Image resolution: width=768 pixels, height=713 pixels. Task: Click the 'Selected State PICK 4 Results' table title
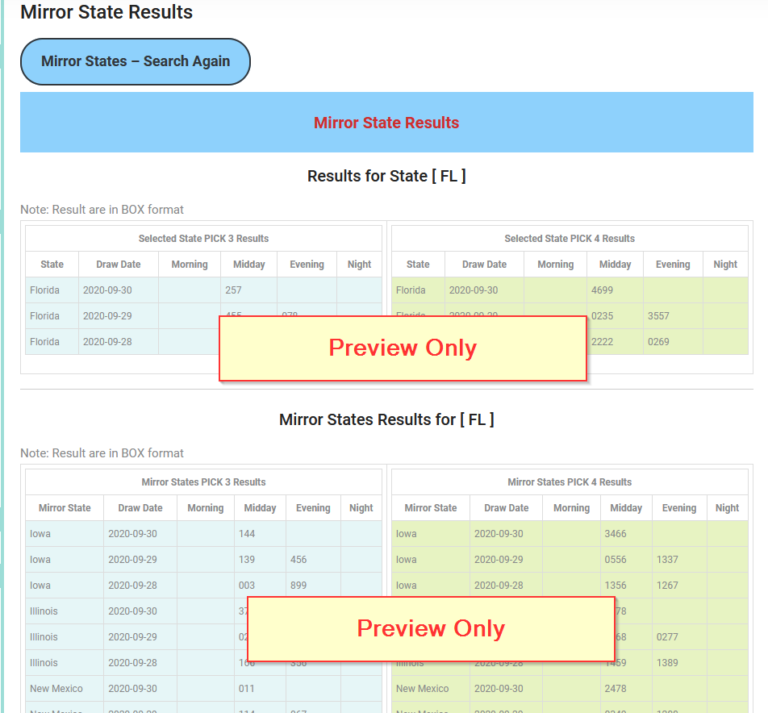point(570,238)
